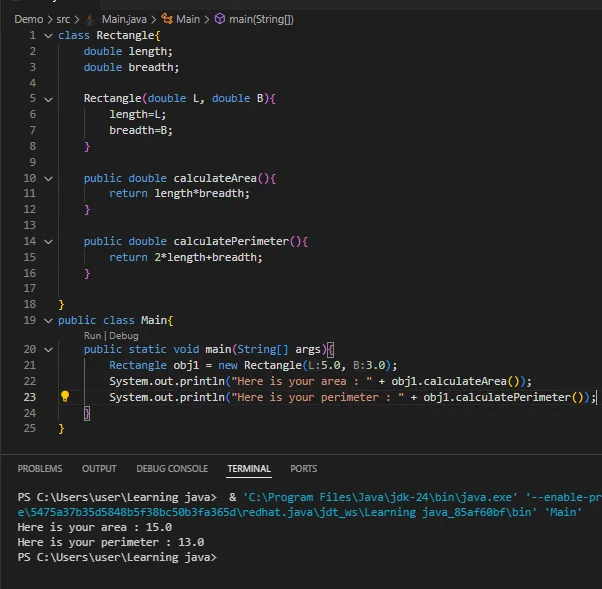
Task: Collapse main method fold arrow on line 20
Action: [x=48, y=349]
